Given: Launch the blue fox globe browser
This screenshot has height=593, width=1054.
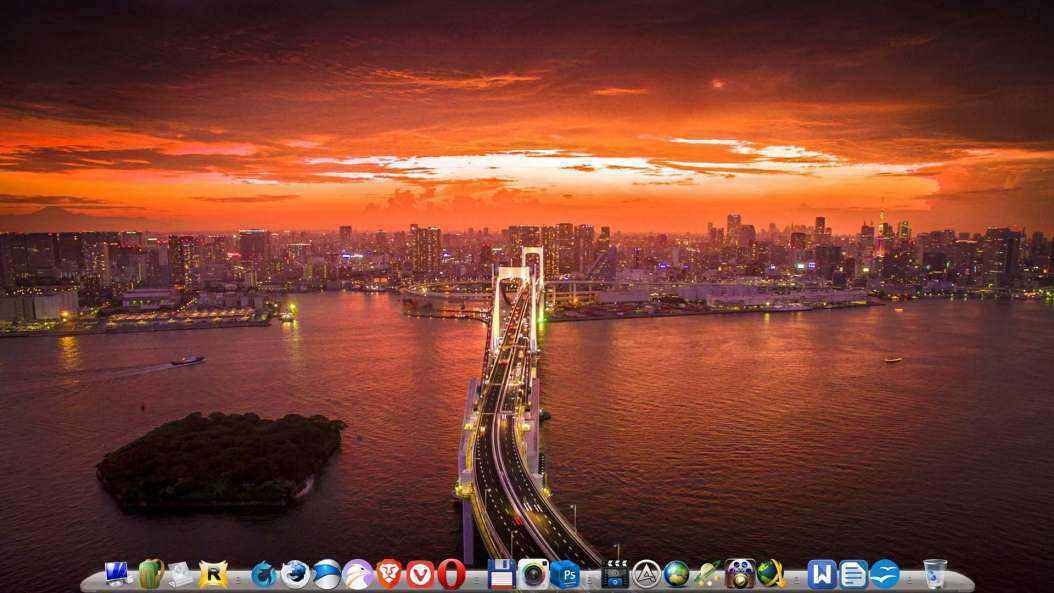Looking at the screenshot, I should pyautogui.click(x=295, y=574).
